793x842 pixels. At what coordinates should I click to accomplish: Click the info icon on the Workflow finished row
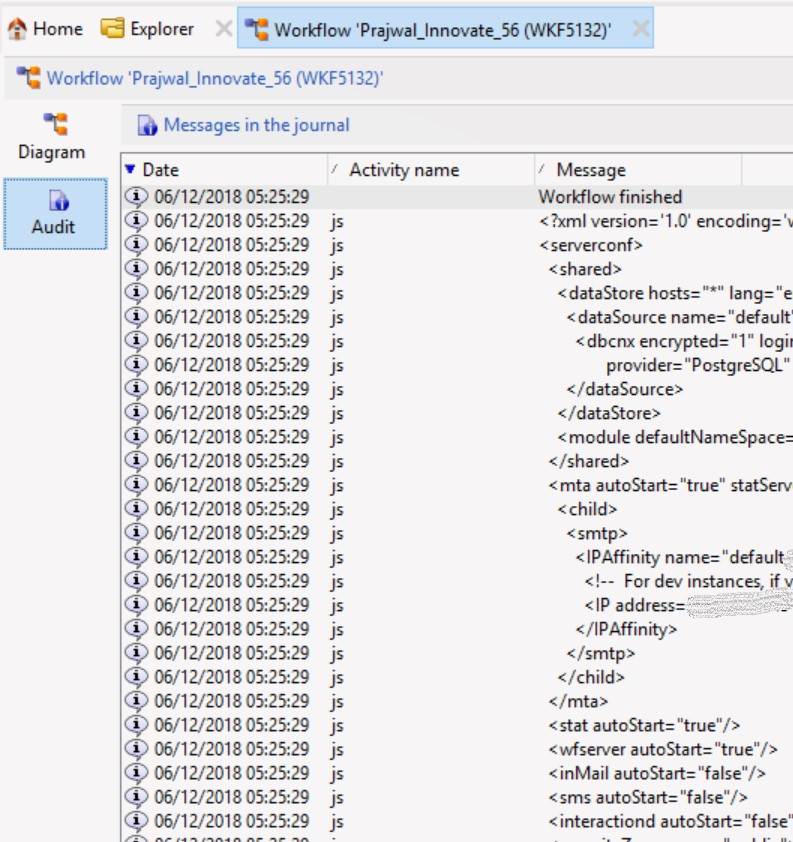coord(136,197)
